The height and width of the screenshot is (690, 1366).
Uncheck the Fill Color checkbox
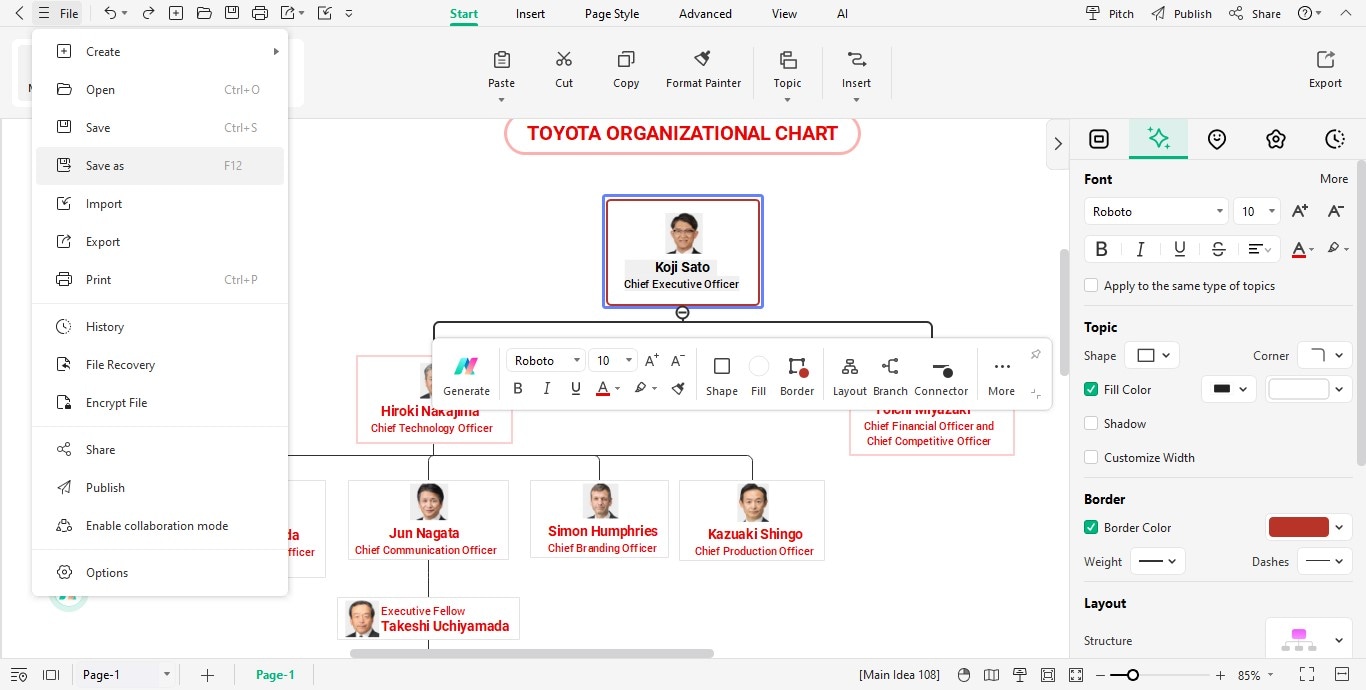1091,390
